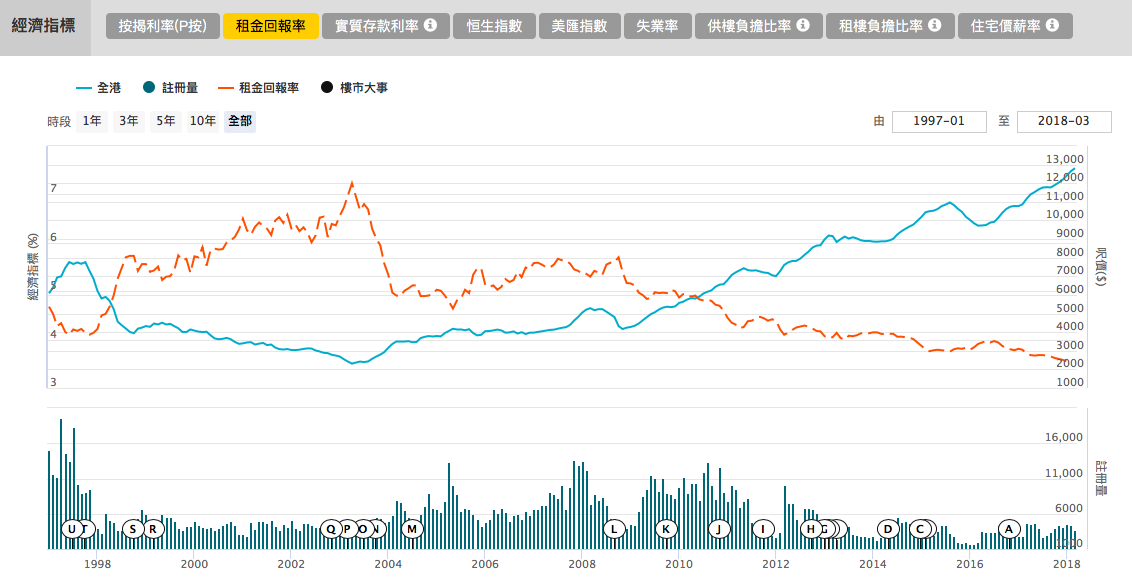Click the 16,000 volume axis label

(x=1064, y=437)
